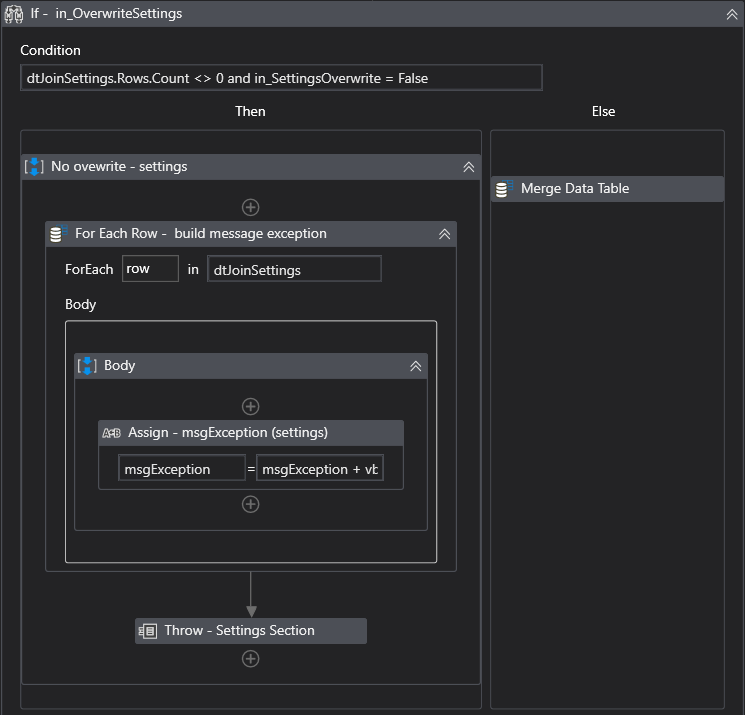Screen dimensions: 745x715
Task: Collapse the If - in_OverwriteSettings activity
Action: 731,14
